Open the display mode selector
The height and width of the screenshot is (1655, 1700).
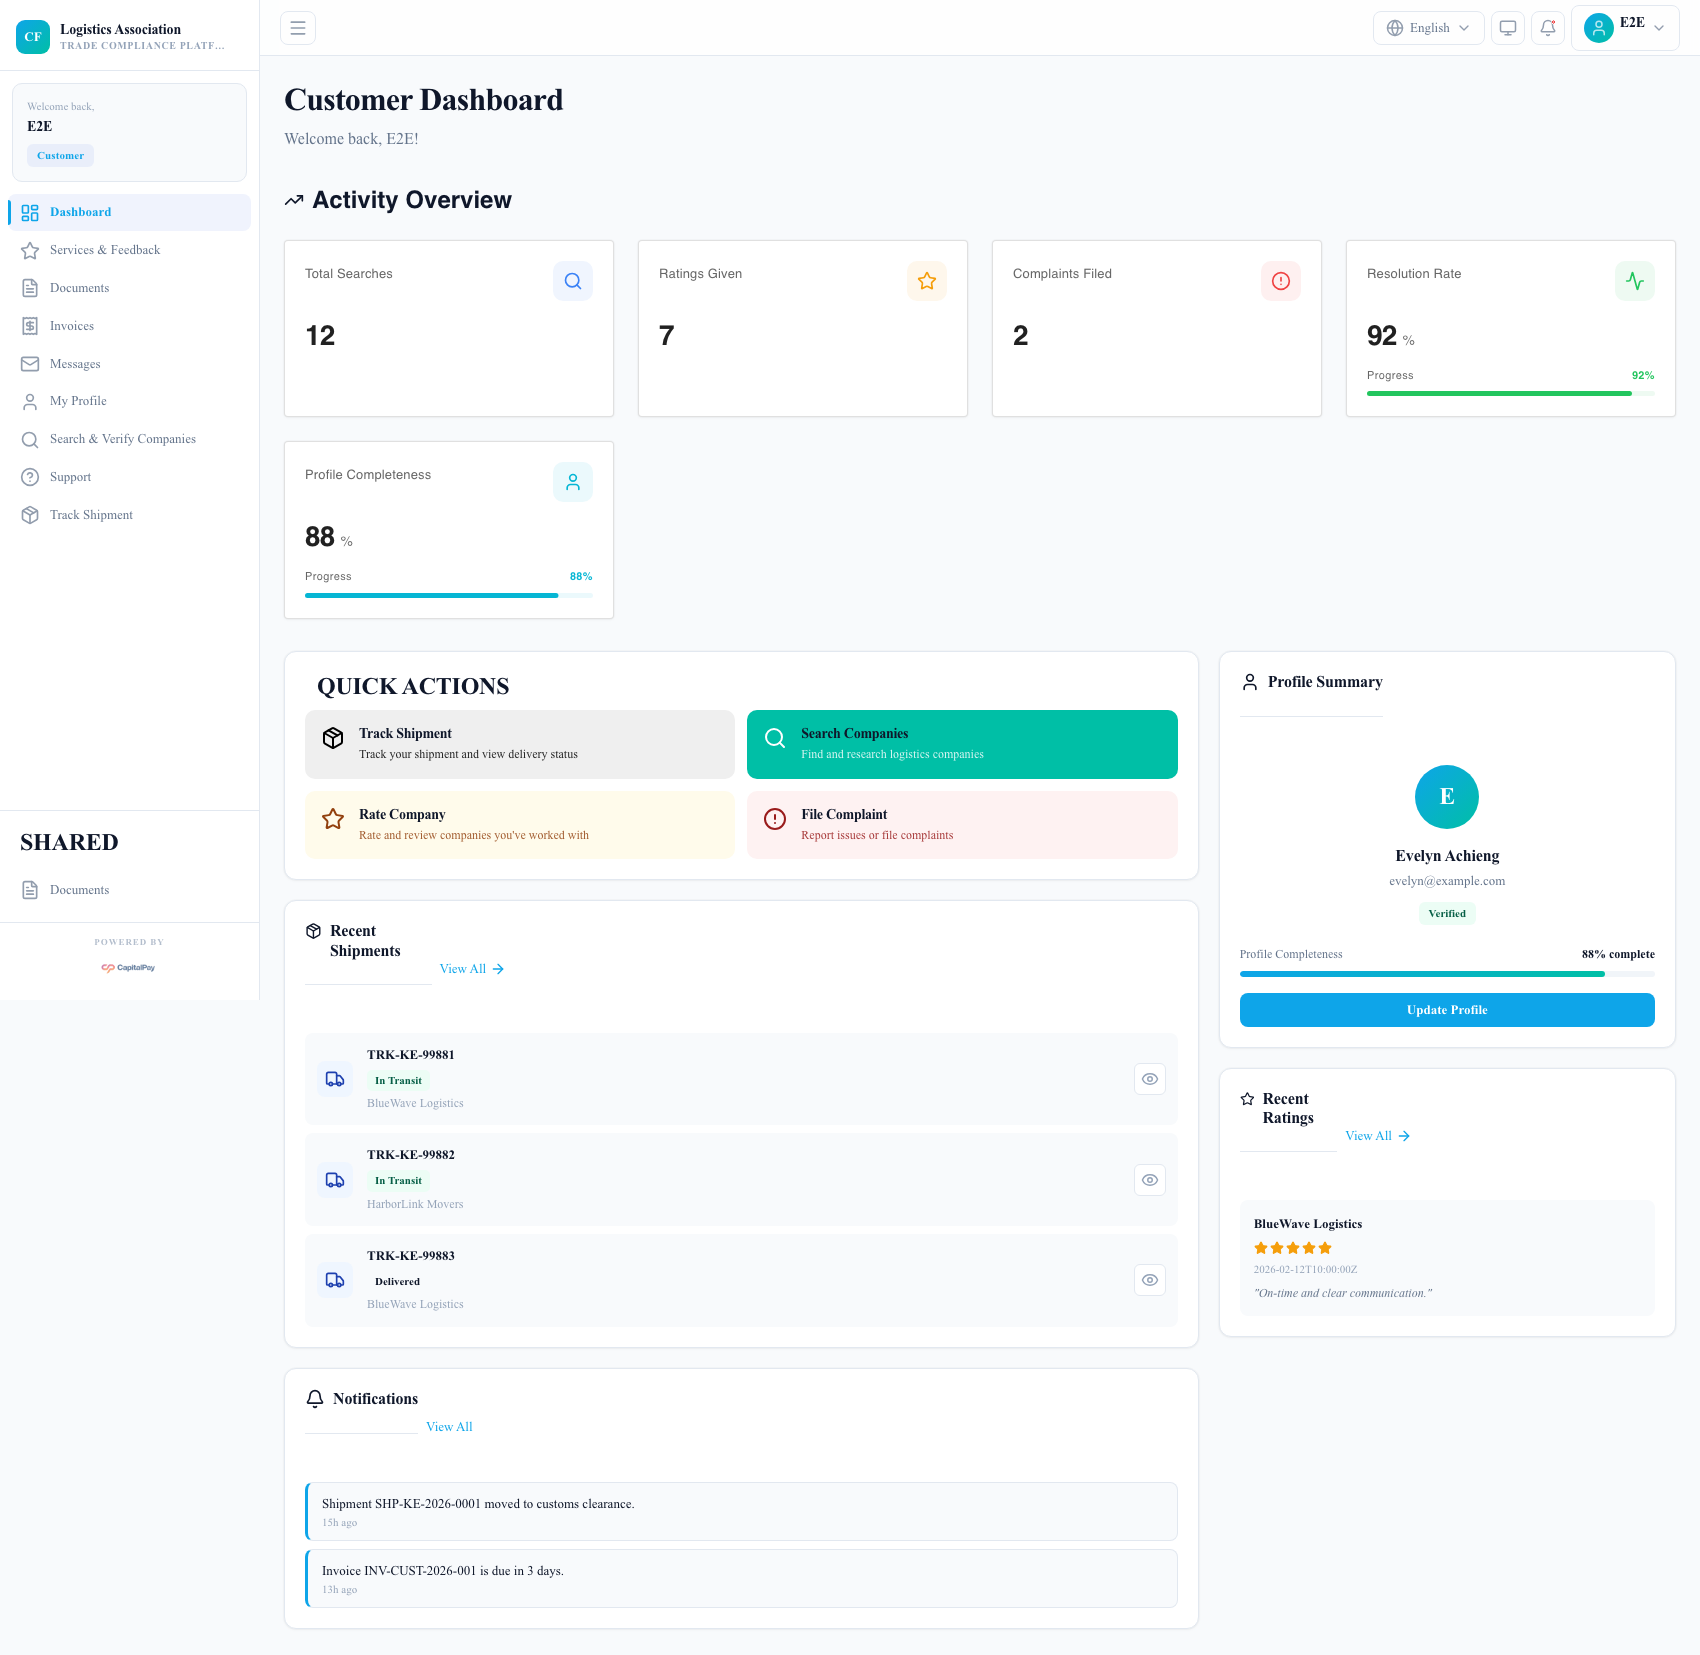1507,27
